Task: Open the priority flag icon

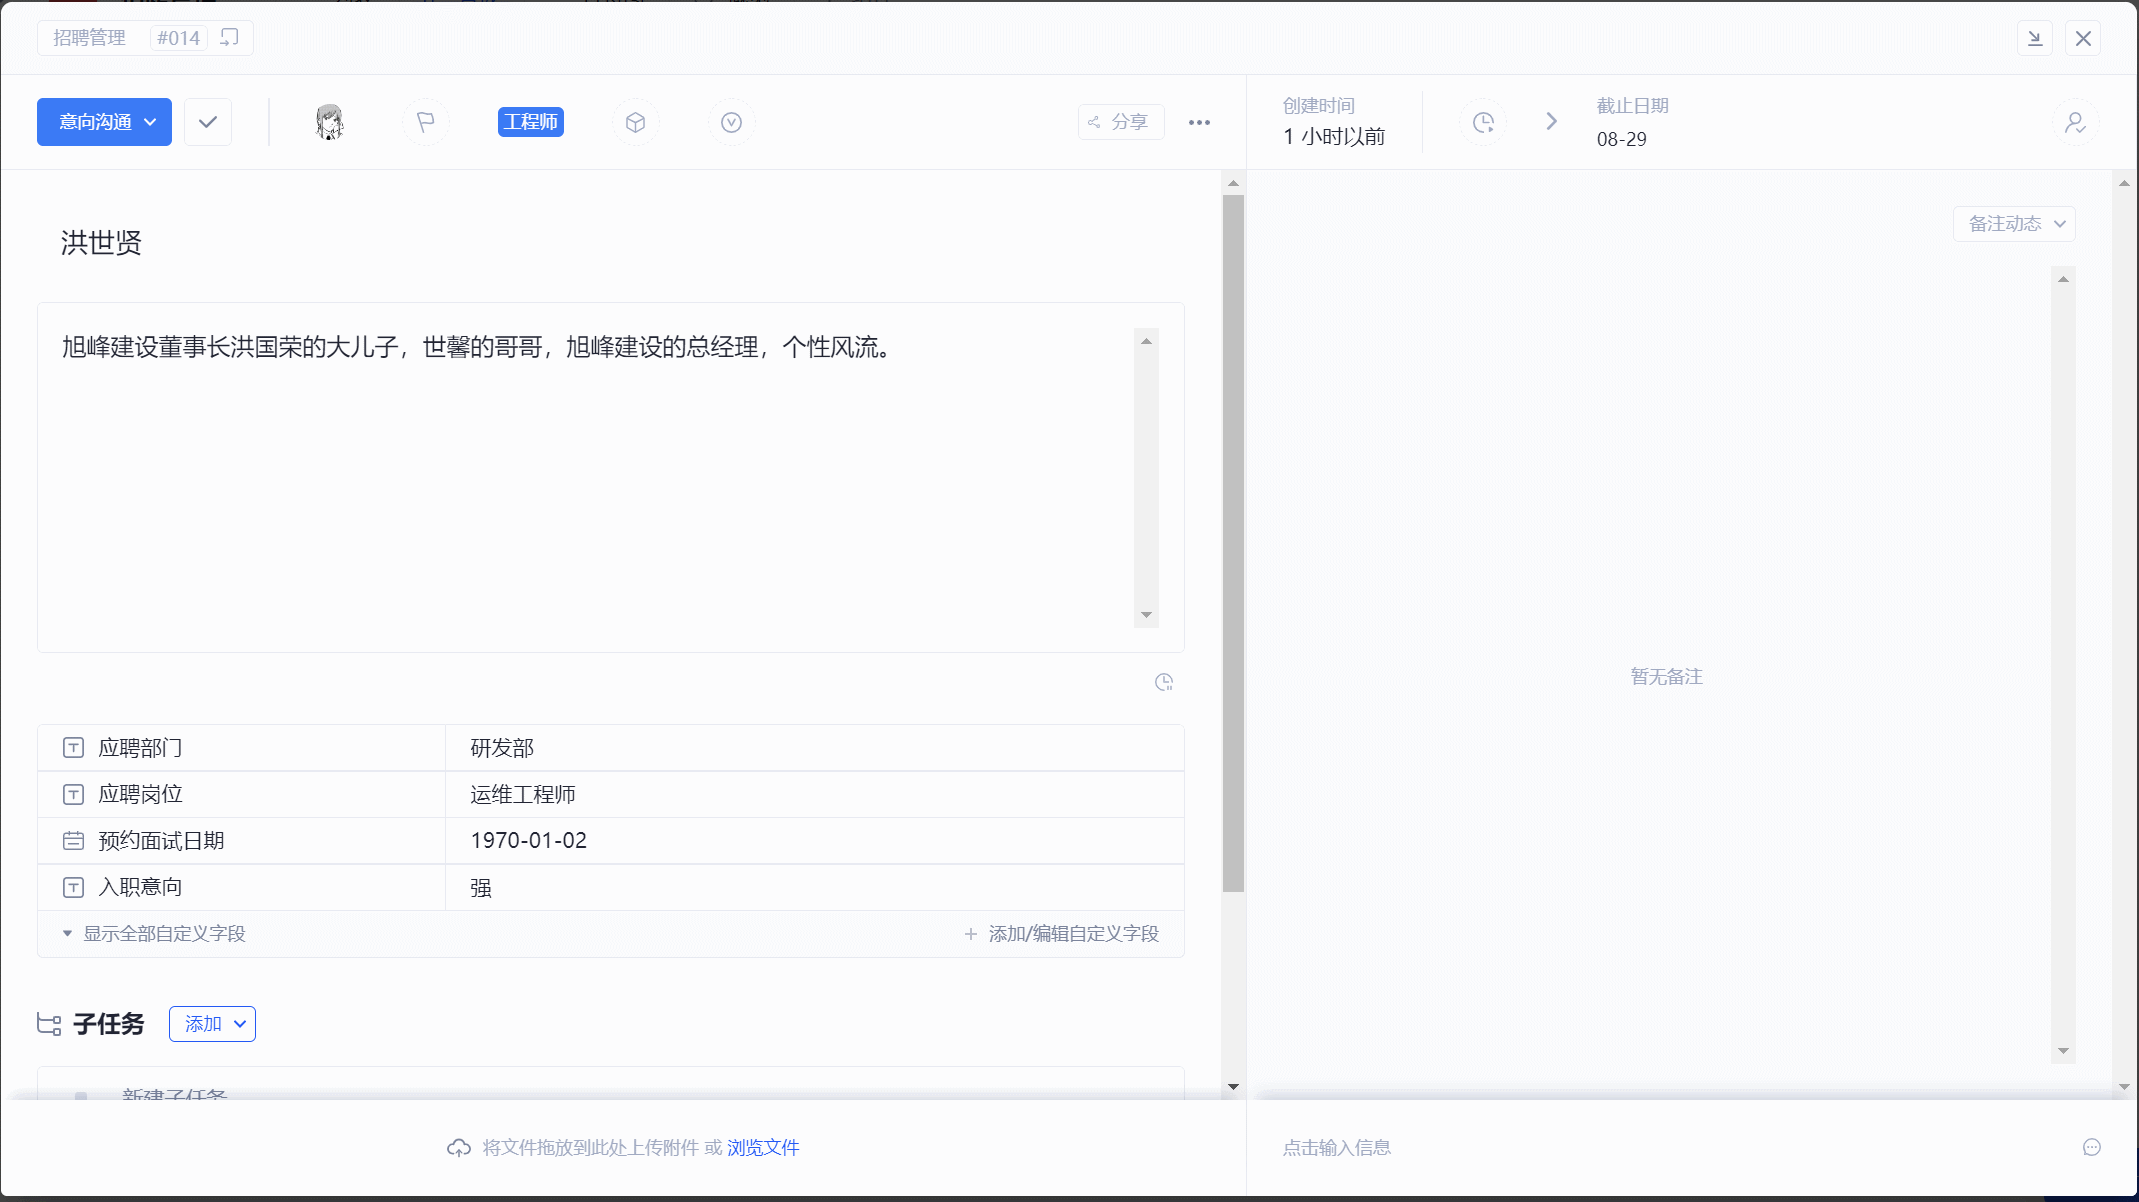Action: pyautogui.click(x=426, y=121)
